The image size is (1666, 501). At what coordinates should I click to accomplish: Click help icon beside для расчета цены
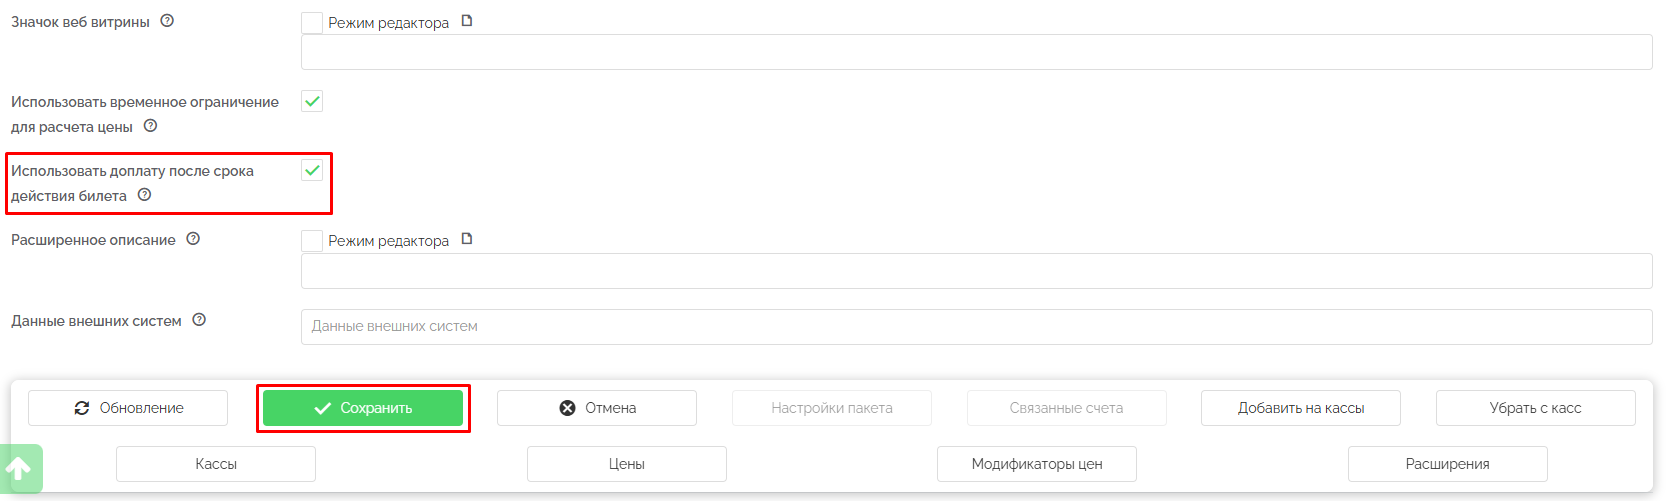(x=151, y=126)
